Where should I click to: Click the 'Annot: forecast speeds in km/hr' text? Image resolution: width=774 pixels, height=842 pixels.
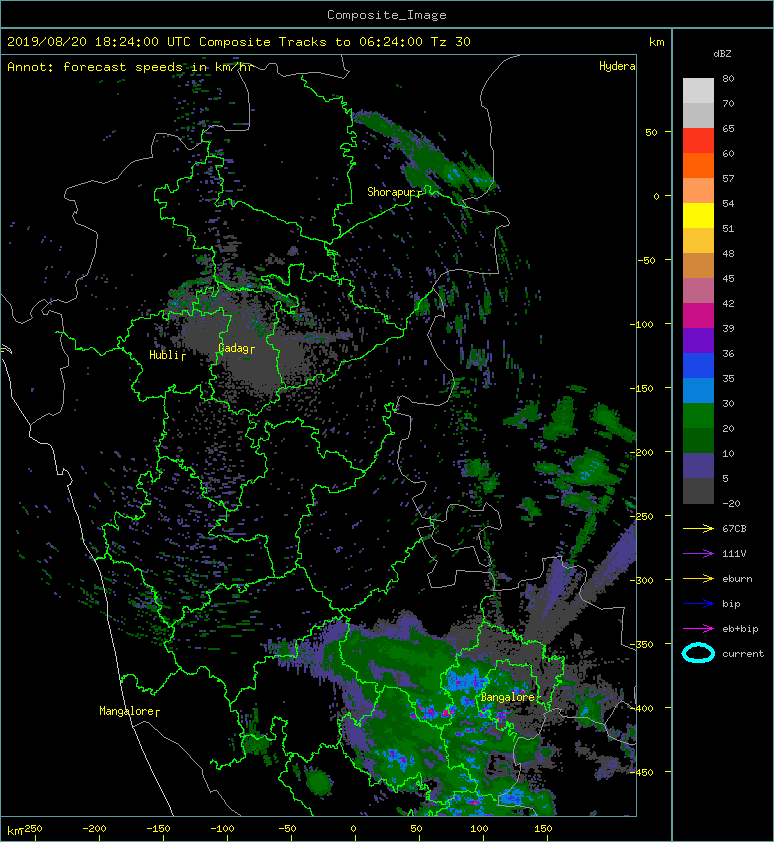click(x=130, y=67)
